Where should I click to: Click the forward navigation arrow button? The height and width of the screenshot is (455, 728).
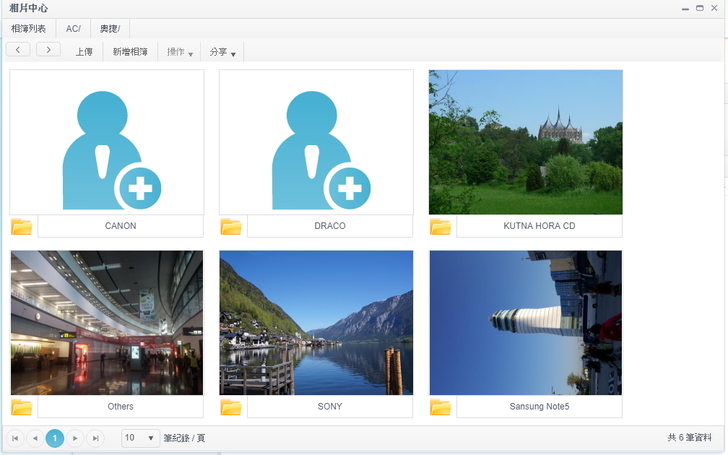48,50
